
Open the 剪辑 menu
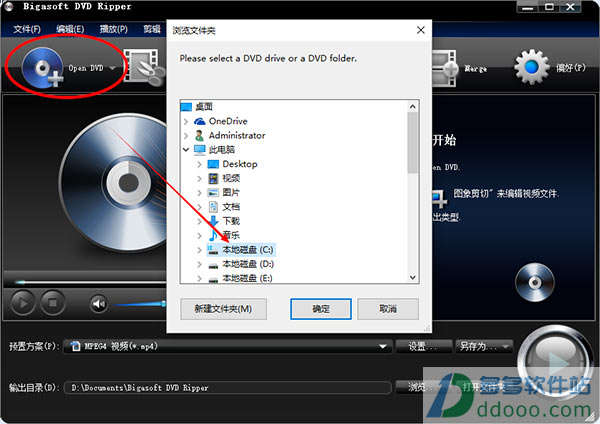(152, 29)
